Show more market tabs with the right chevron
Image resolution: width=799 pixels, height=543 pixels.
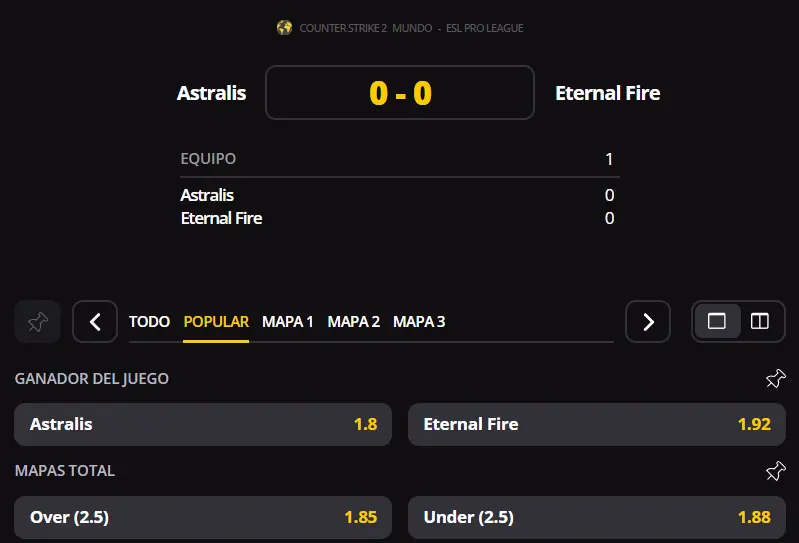(x=648, y=321)
